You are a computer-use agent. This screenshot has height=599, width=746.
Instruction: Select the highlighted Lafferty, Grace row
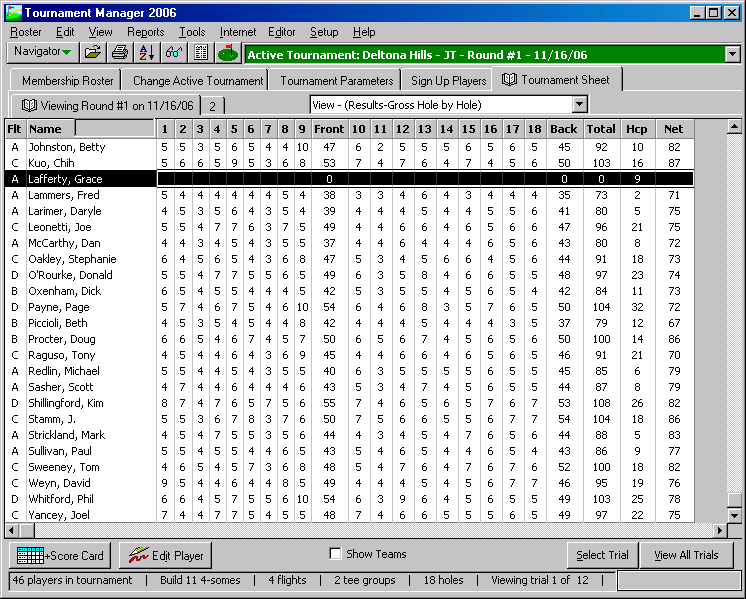point(349,179)
